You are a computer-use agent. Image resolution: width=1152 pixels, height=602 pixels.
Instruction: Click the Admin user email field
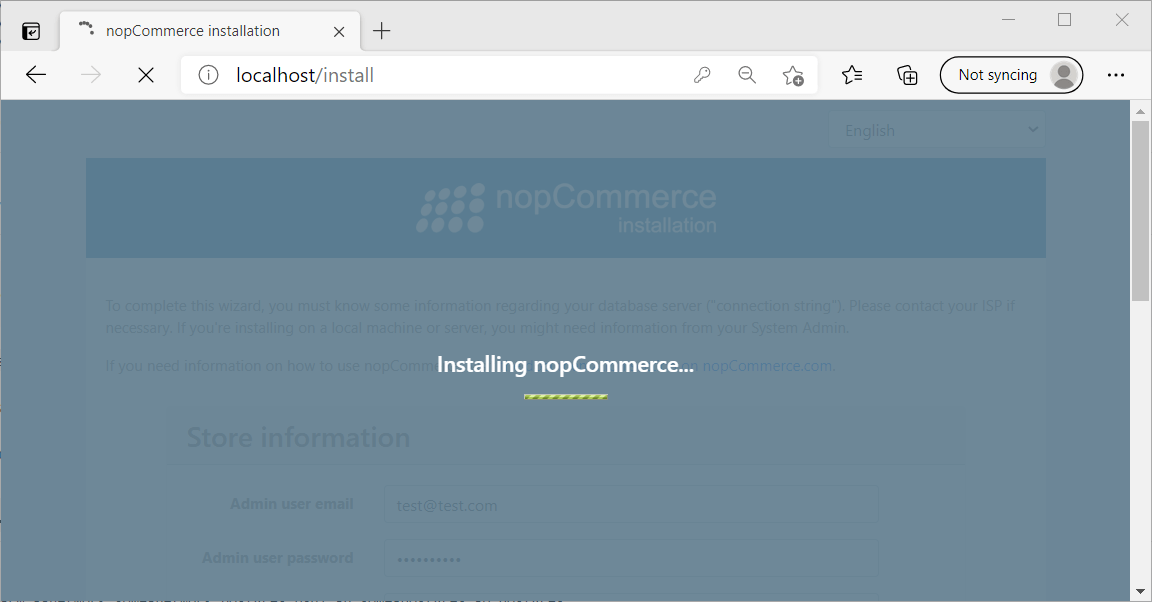coord(631,504)
